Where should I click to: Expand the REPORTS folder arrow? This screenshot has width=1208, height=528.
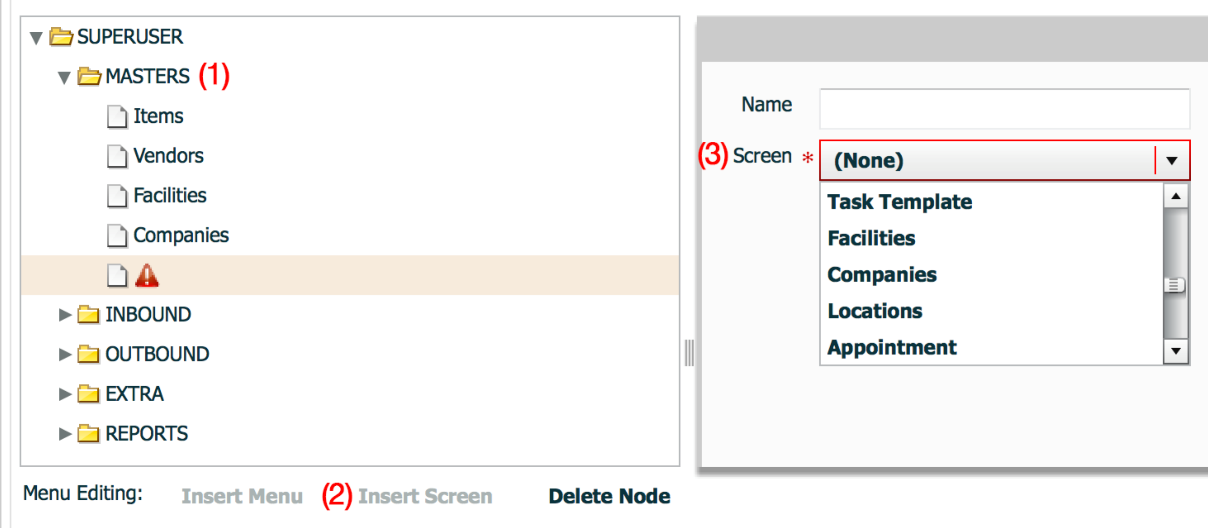click(65, 434)
